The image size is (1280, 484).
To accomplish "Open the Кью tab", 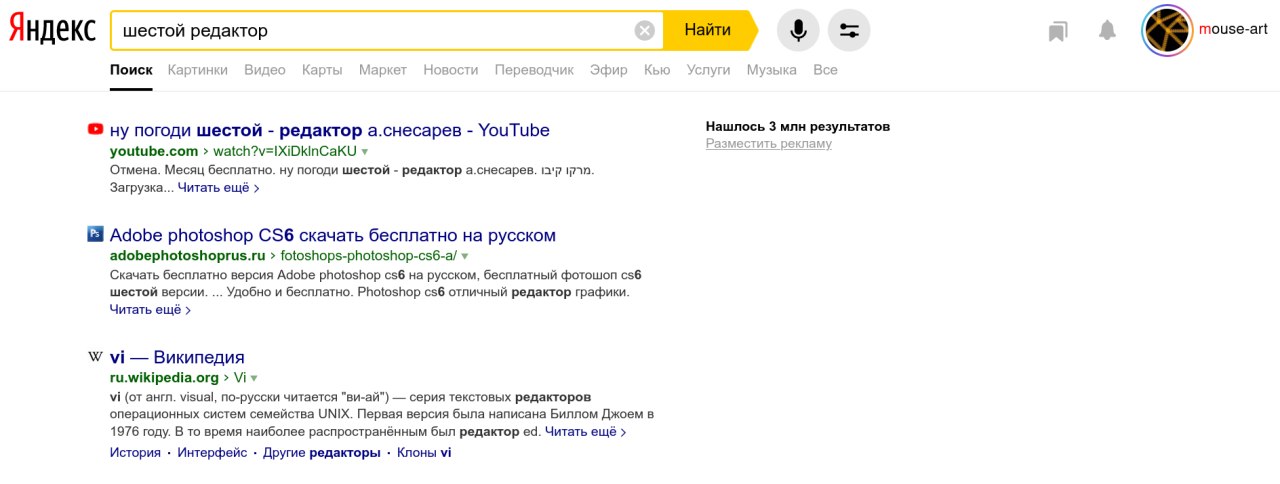I will [x=657, y=70].
